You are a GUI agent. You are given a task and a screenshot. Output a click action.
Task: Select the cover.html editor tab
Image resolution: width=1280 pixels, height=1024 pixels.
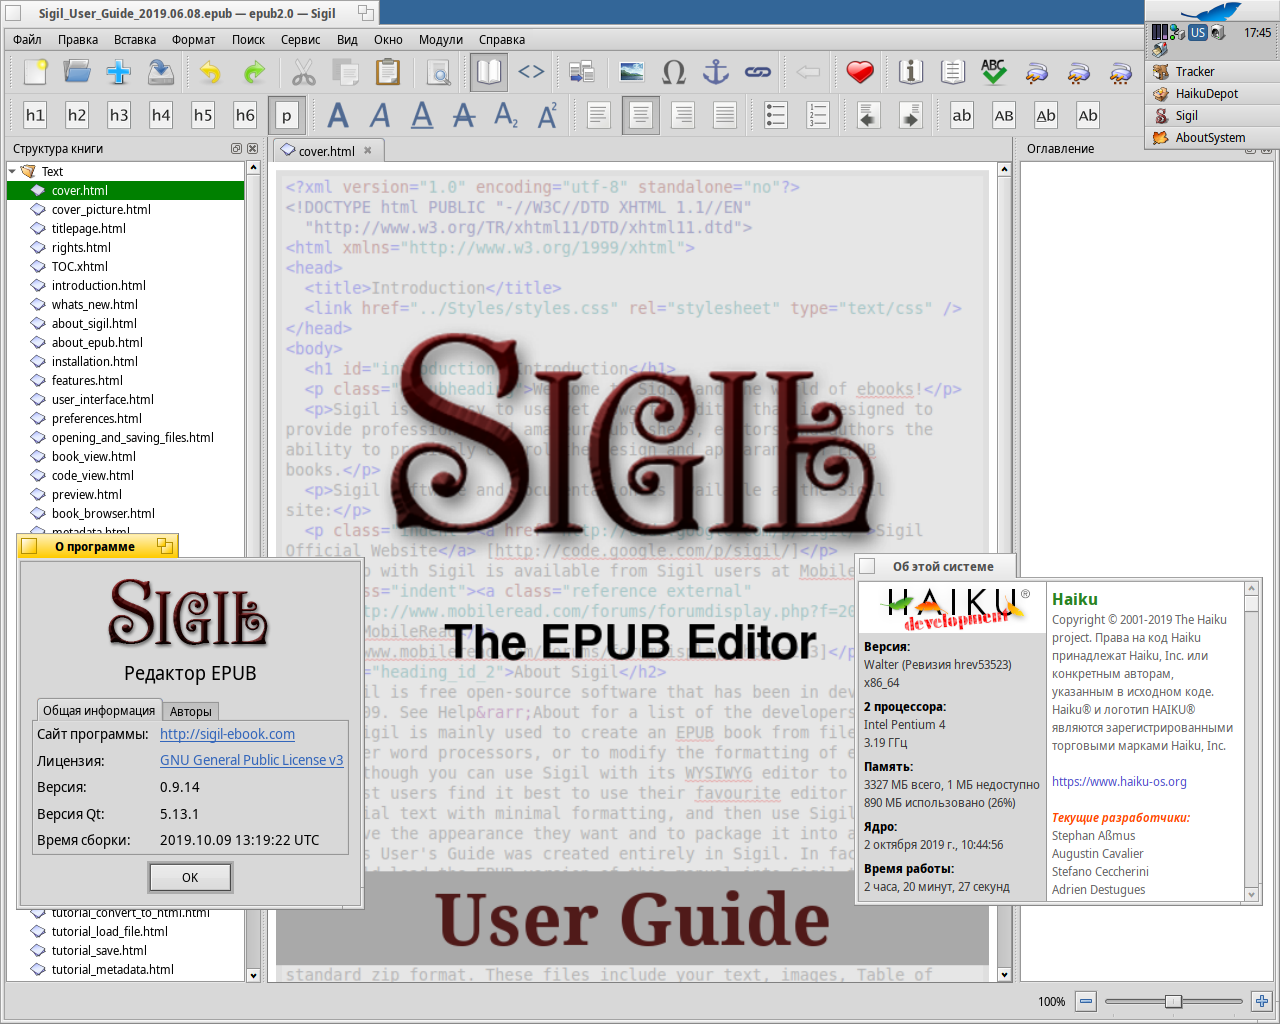pos(326,151)
